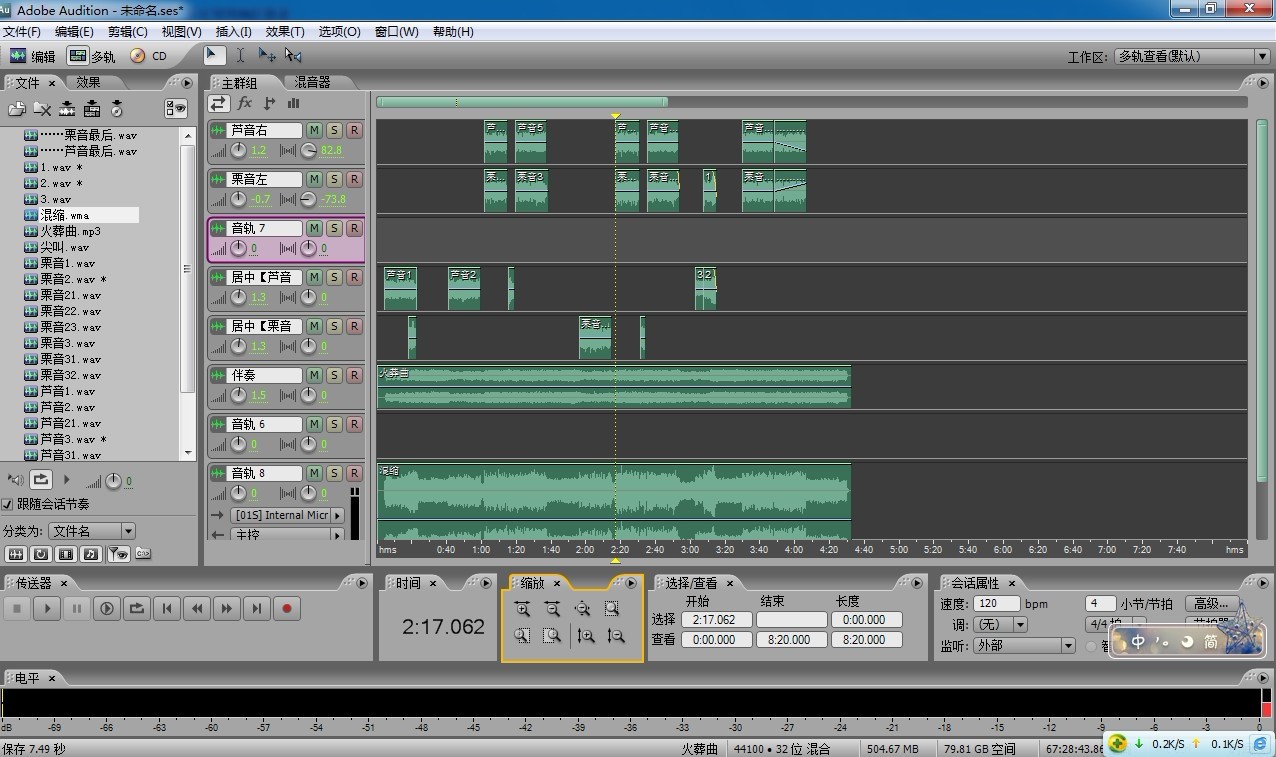Switch to the 混音器 tab
This screenshot has width=1276, height=757.
coord(311,83)
